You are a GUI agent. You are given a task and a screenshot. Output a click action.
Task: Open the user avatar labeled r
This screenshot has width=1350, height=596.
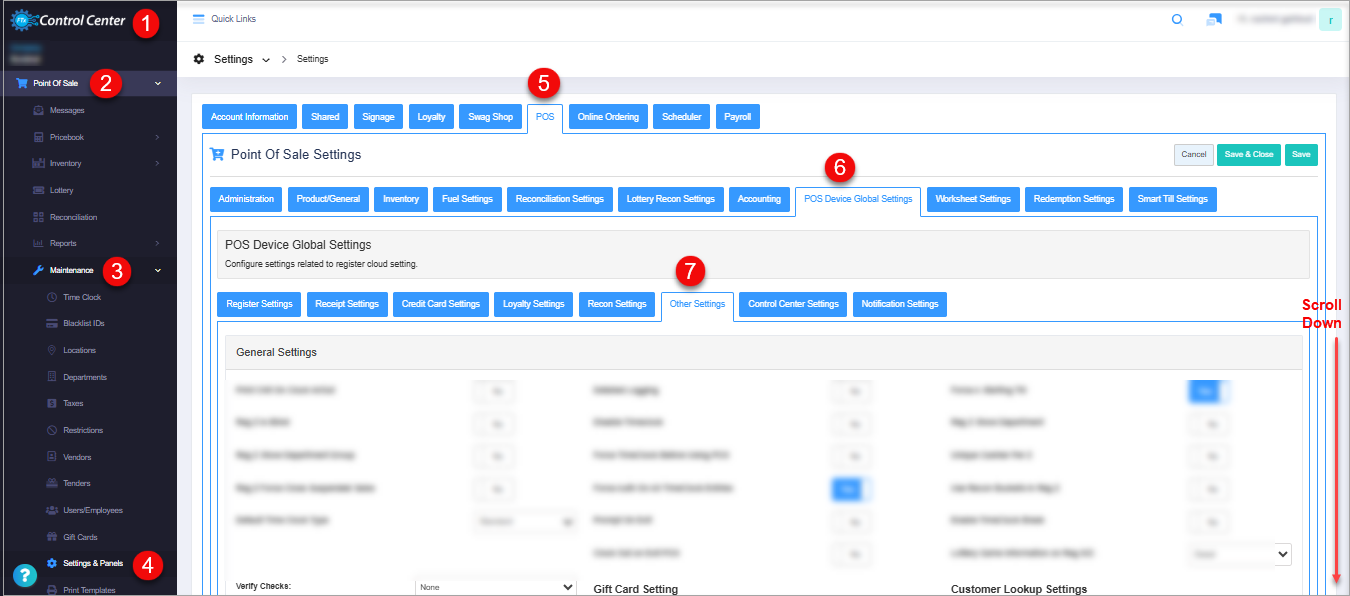(1329, 19)
